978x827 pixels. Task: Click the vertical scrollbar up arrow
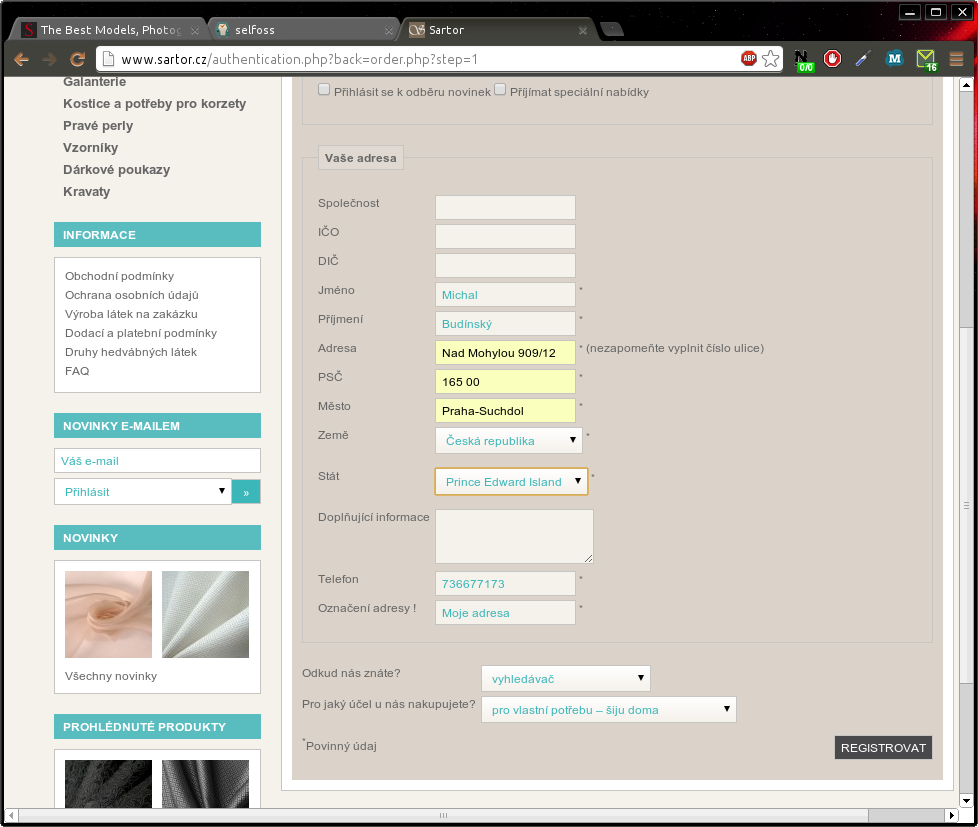pos(966,85)
